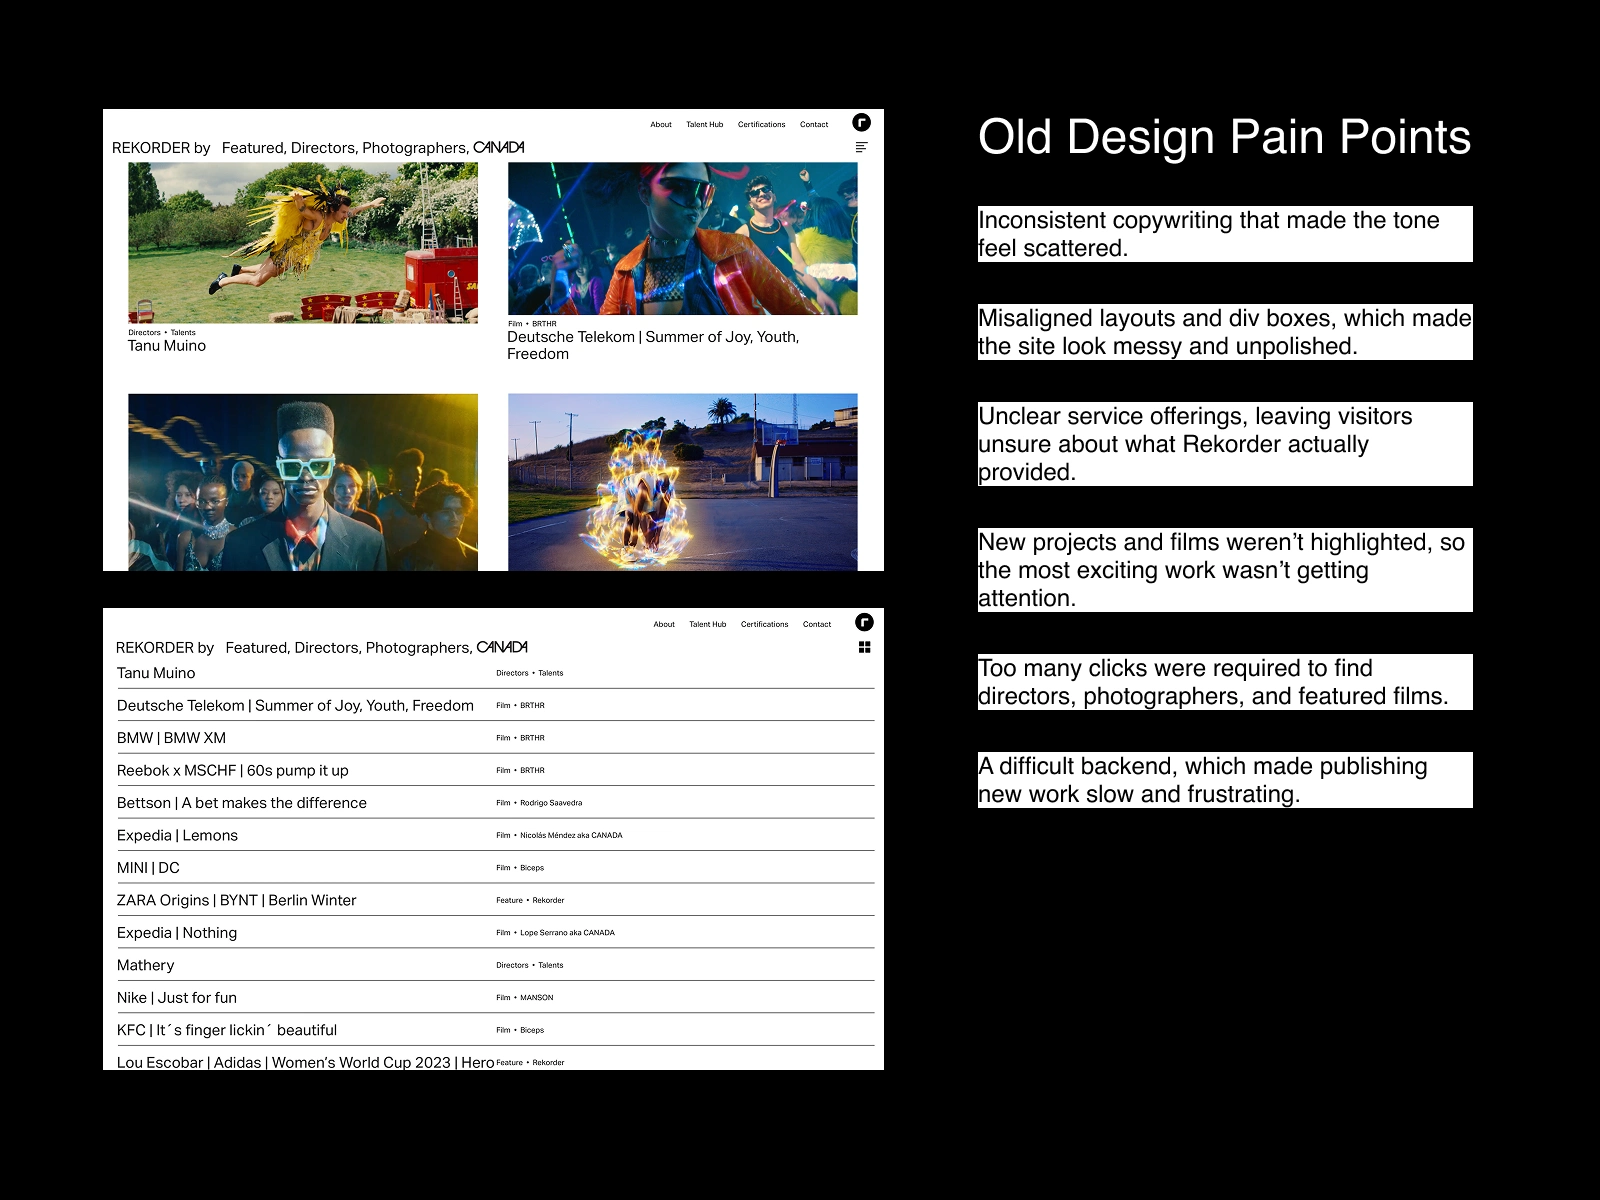Open the 'BMW | BMW XM' list row

(495, 738)
